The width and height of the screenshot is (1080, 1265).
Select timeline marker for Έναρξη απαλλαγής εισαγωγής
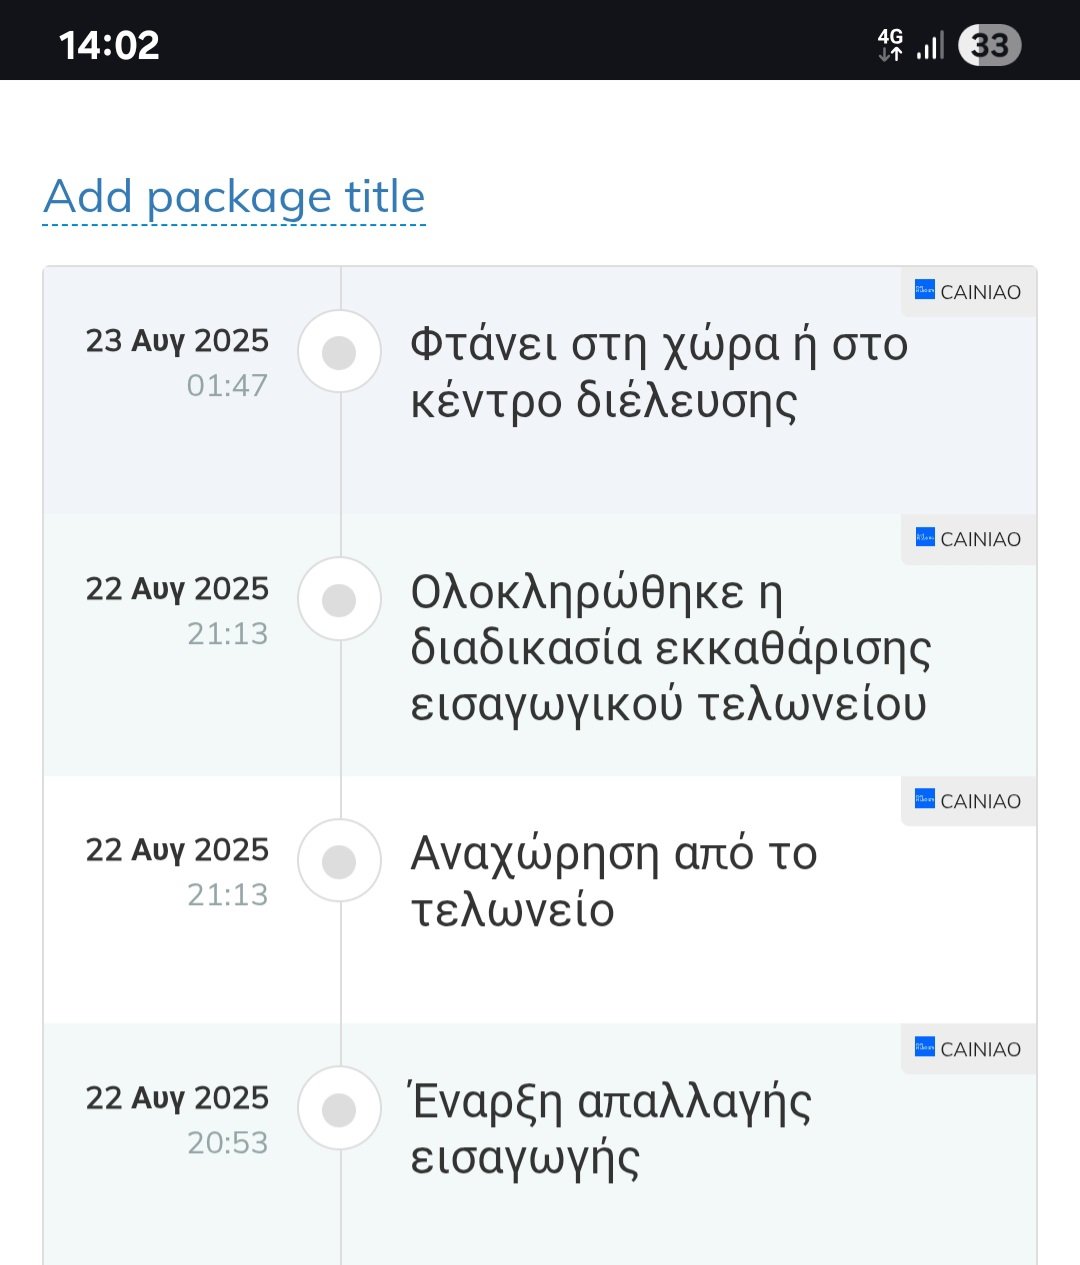coord(340,1109)
